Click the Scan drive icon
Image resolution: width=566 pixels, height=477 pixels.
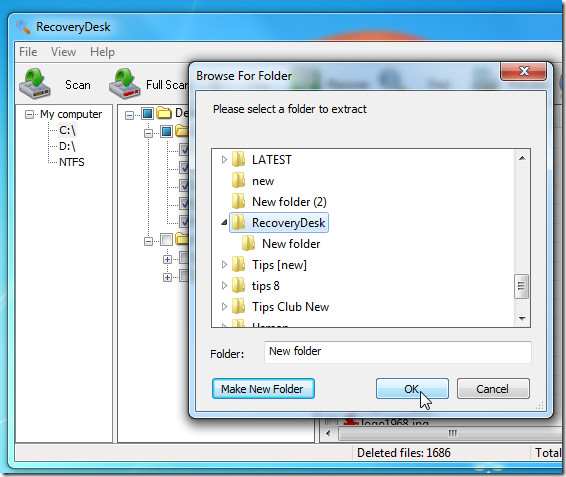point(35,84)
